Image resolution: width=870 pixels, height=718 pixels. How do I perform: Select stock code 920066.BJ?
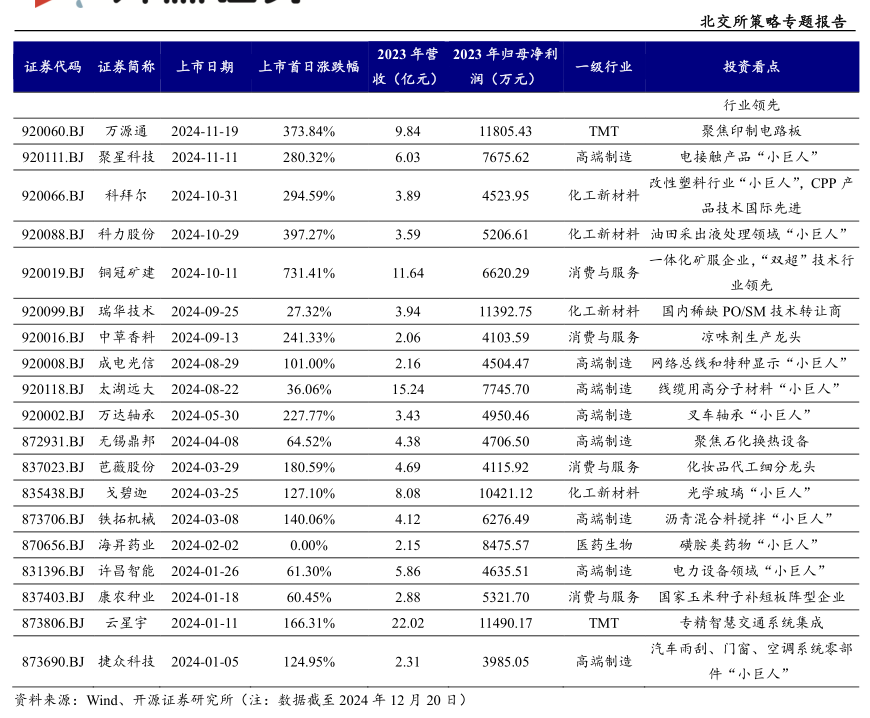tap(53, 196)
